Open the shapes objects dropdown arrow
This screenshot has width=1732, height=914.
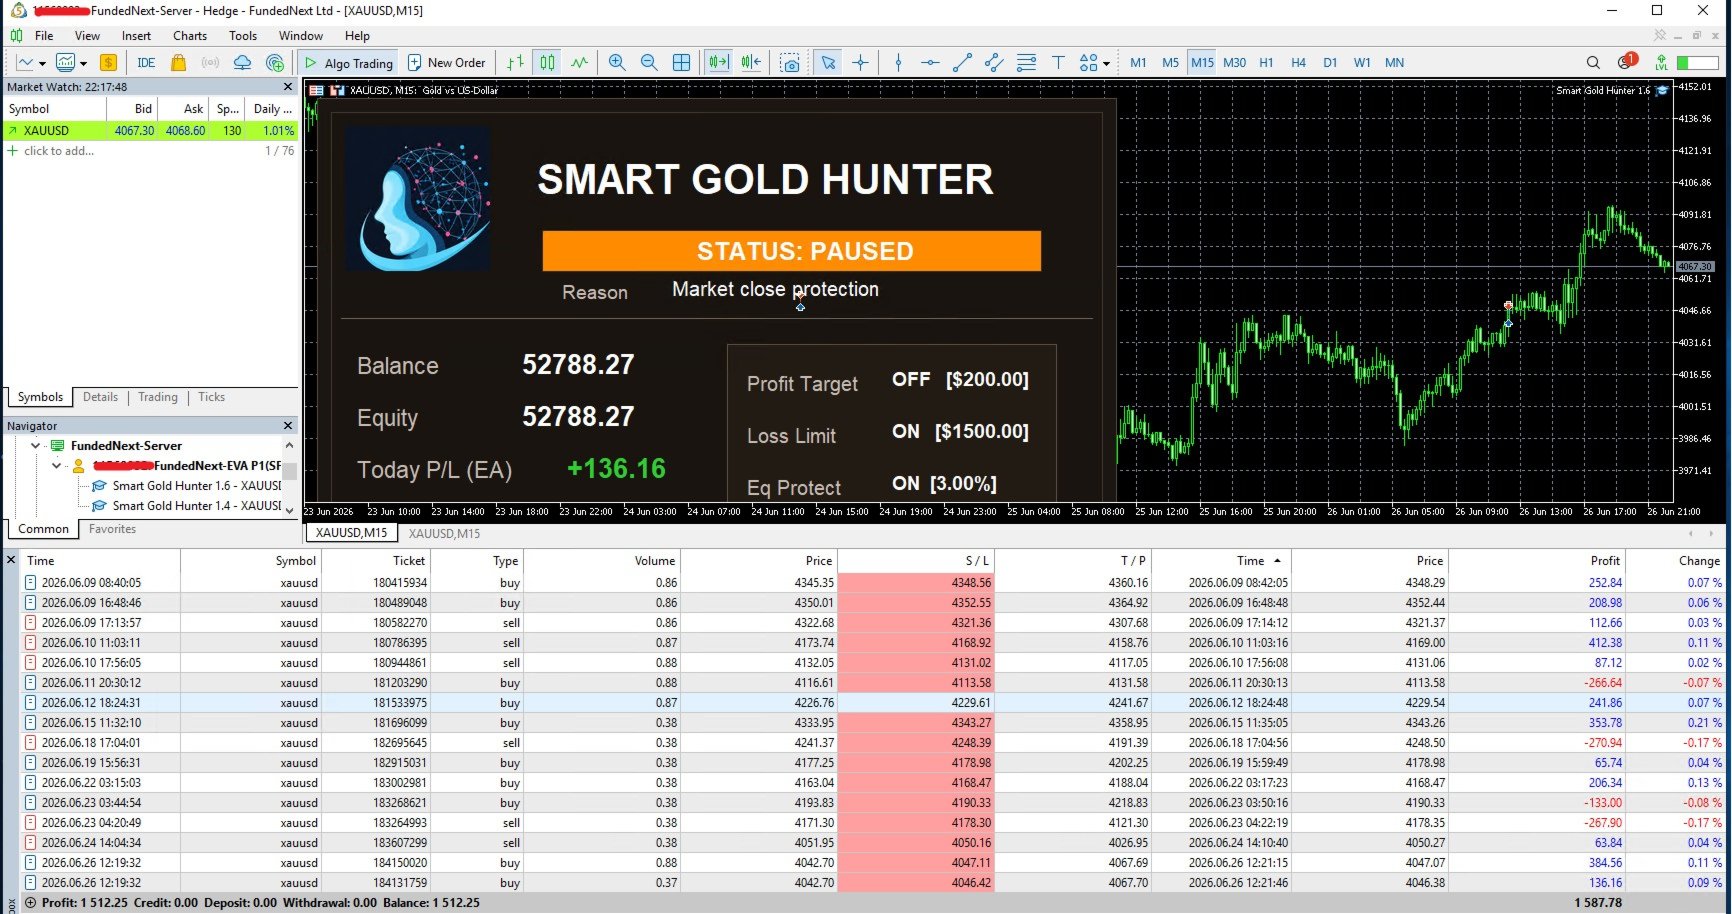1106,63
